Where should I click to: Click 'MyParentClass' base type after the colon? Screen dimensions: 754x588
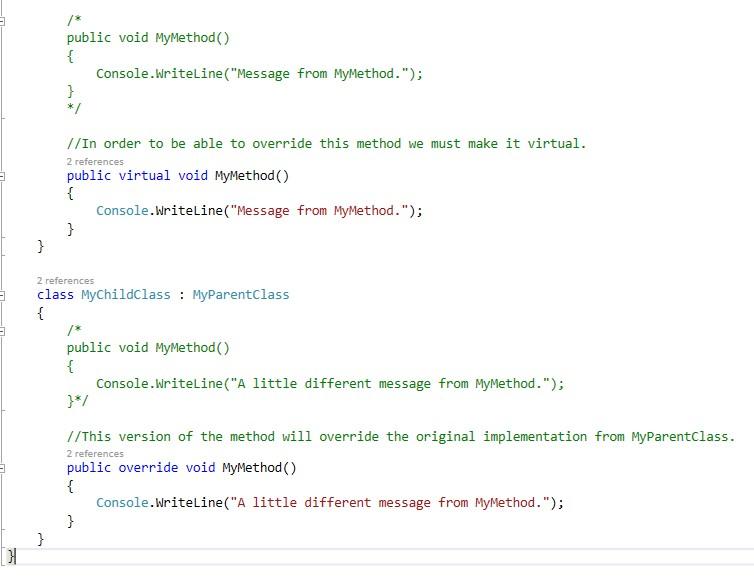[x=241, y=295]
